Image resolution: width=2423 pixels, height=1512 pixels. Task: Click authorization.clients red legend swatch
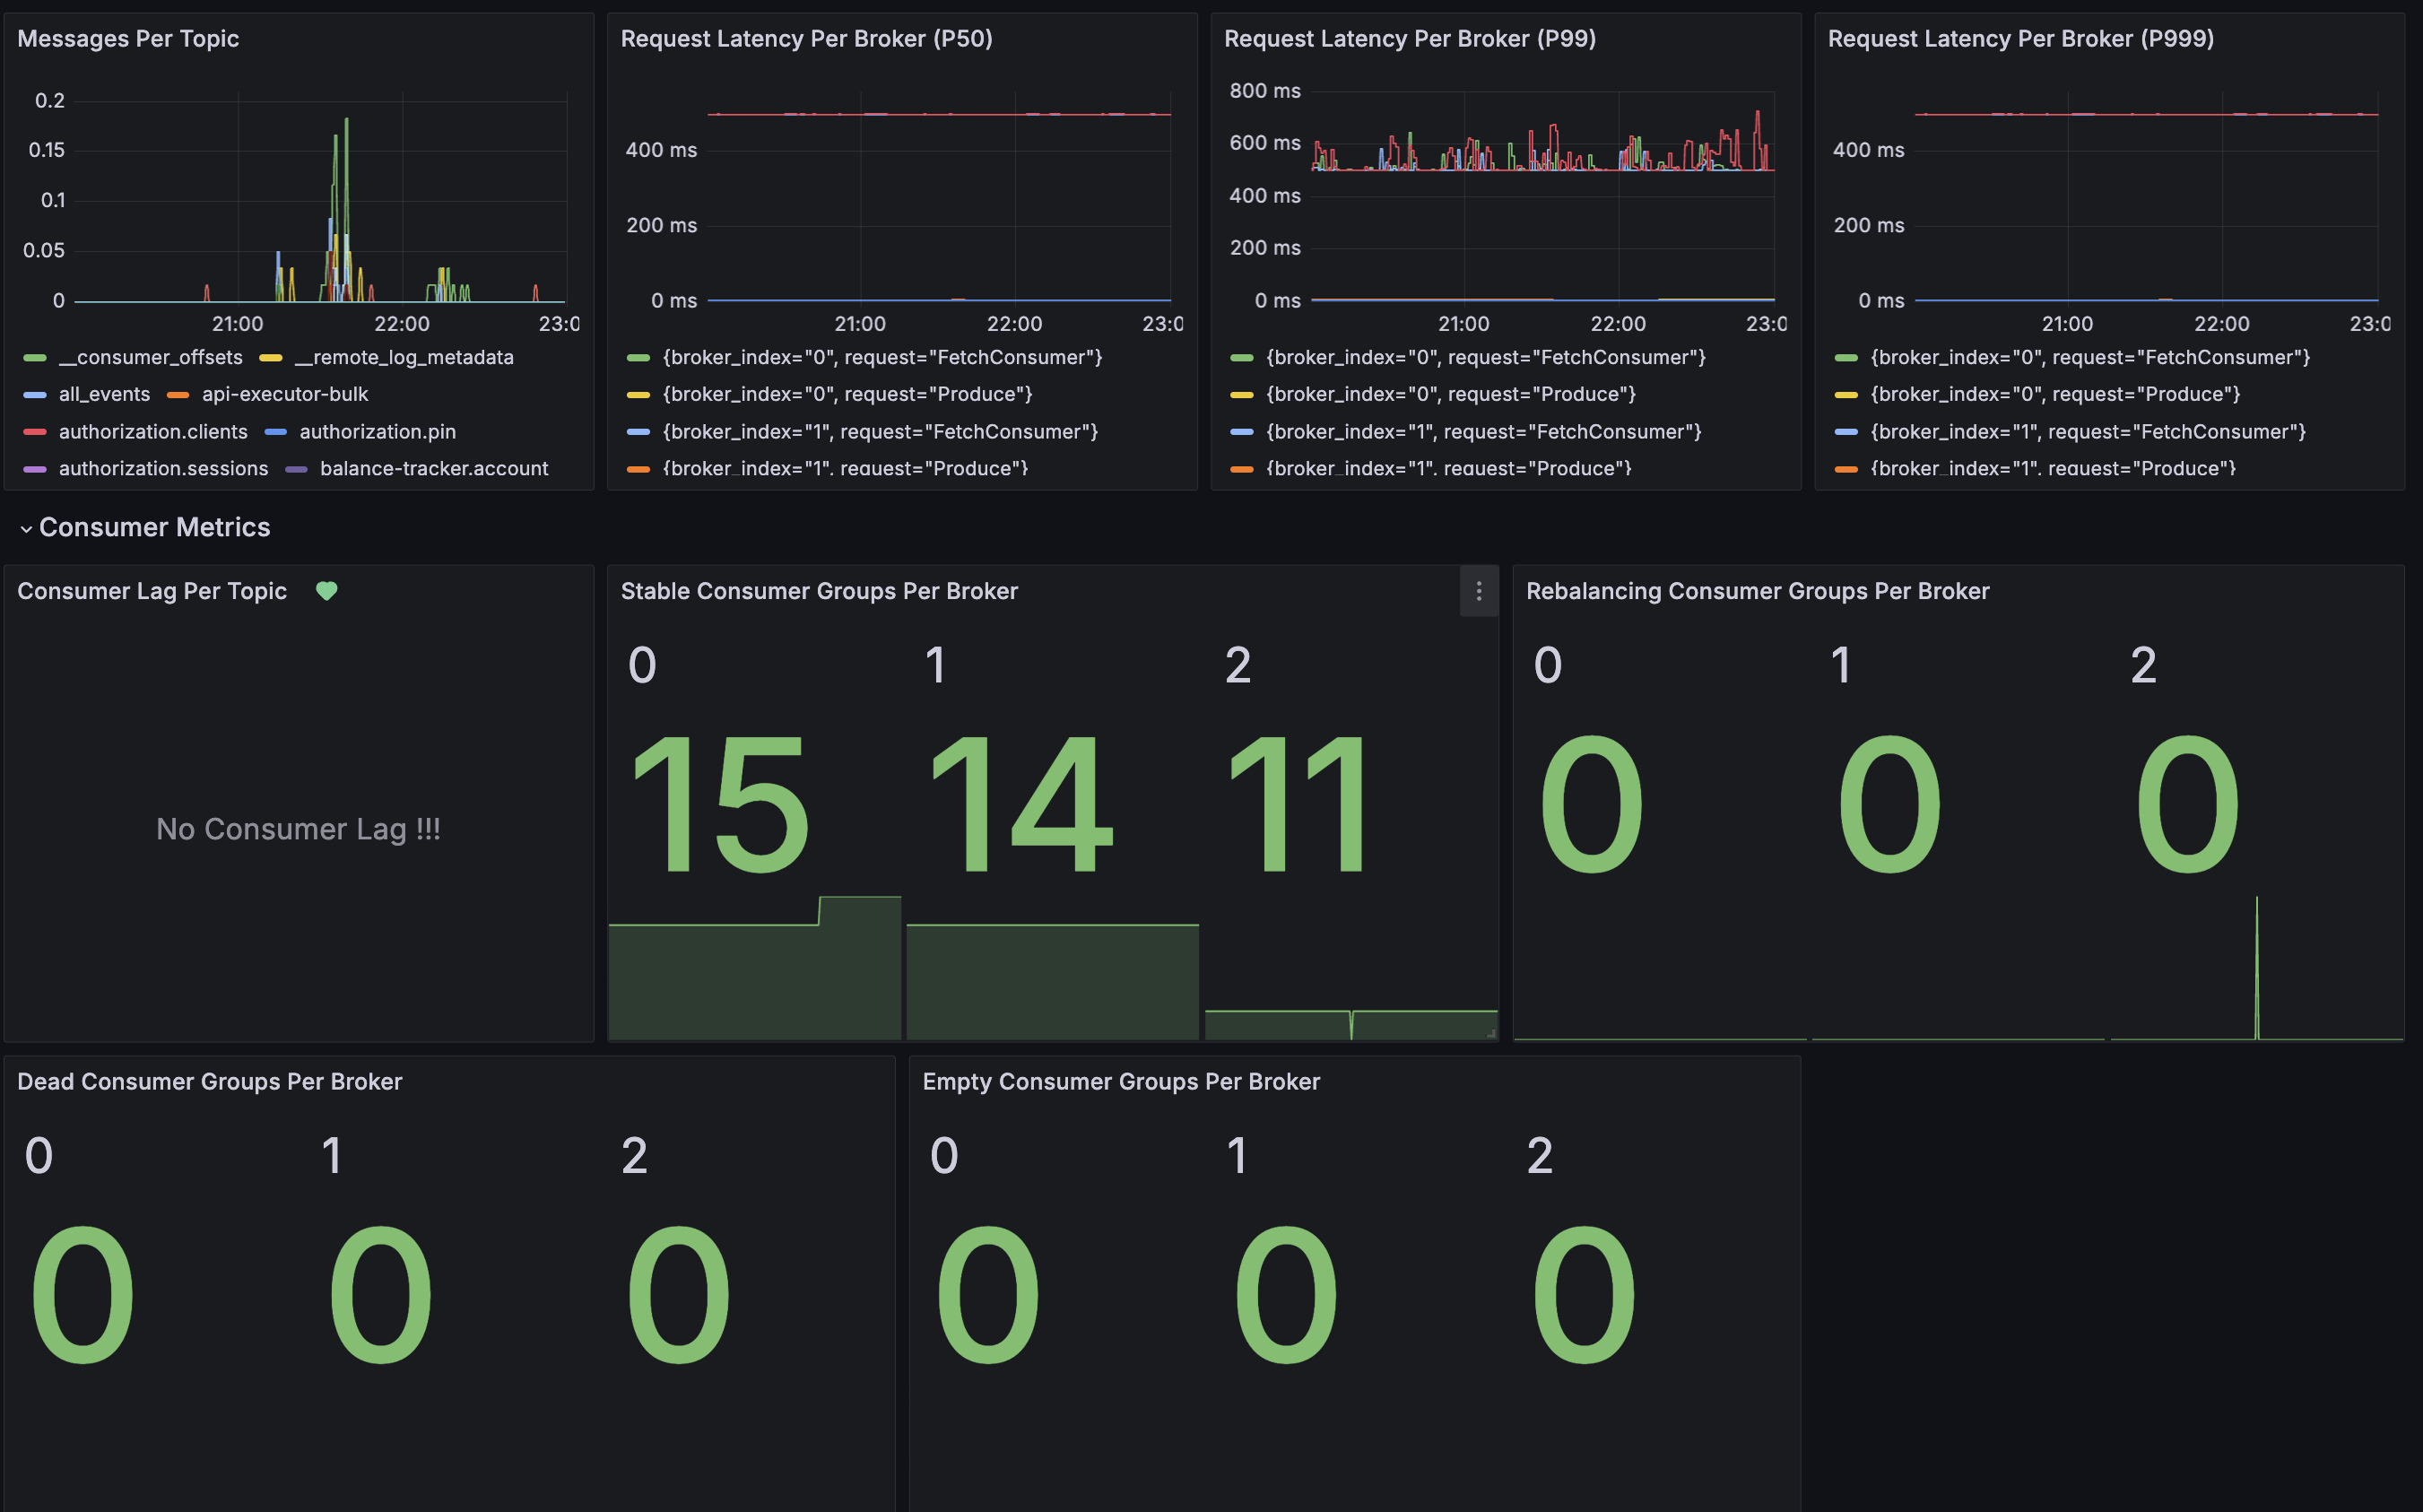point(35,432)
